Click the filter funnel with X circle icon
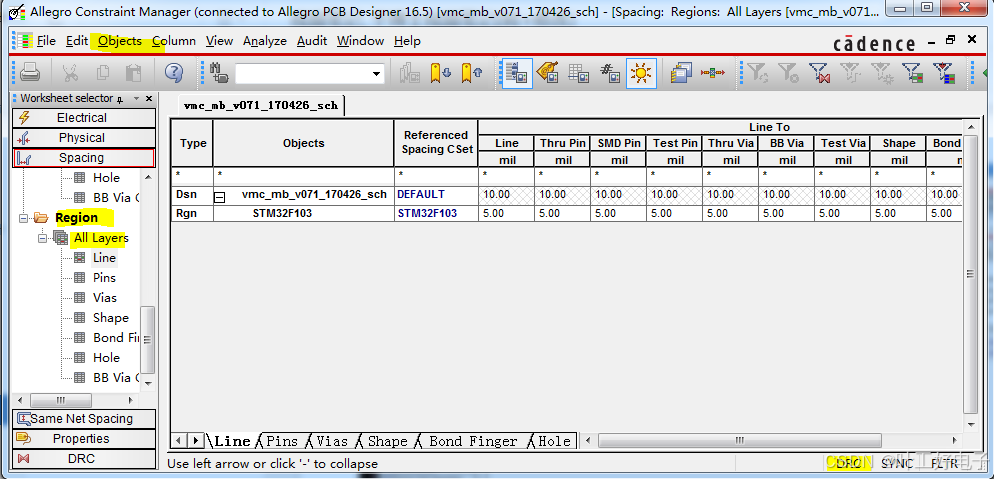This screenshot has height=479, width=994. tap(789, 73)
